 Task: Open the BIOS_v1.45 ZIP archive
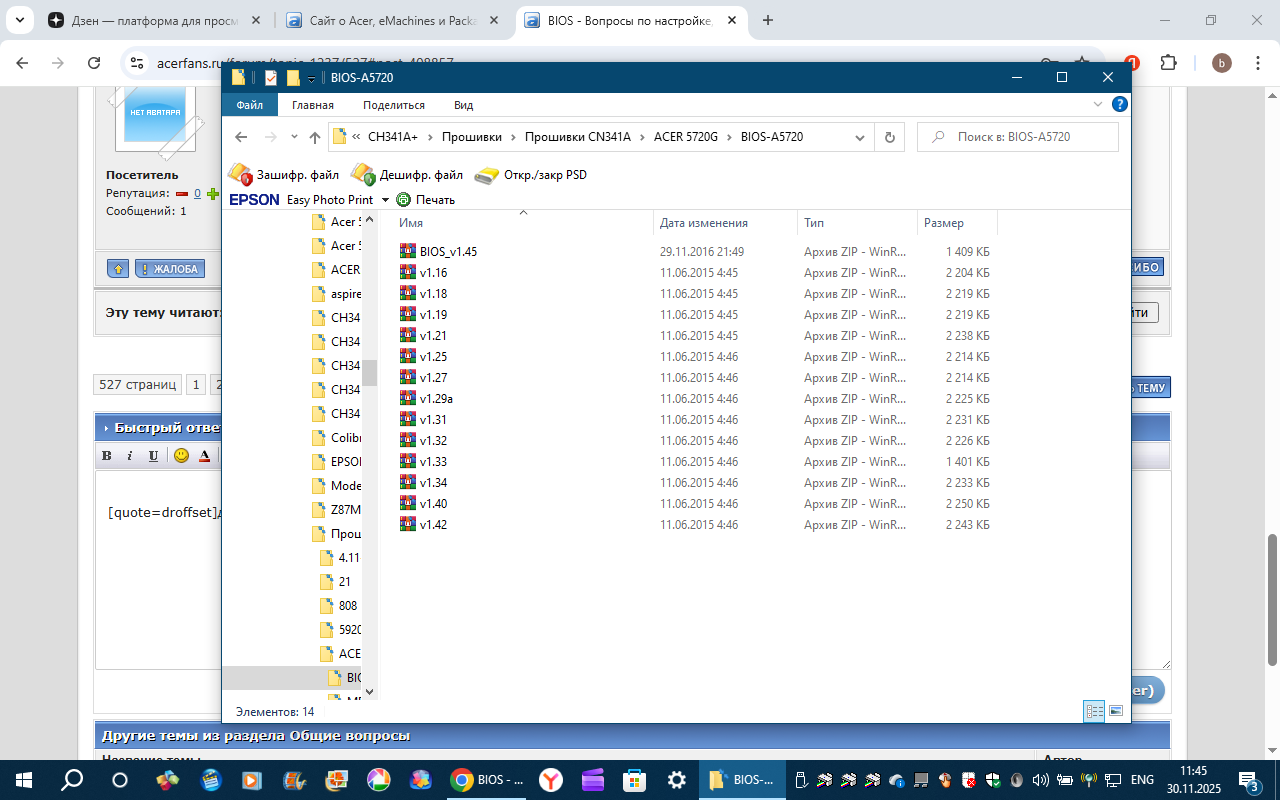click(x=447, y=252)
